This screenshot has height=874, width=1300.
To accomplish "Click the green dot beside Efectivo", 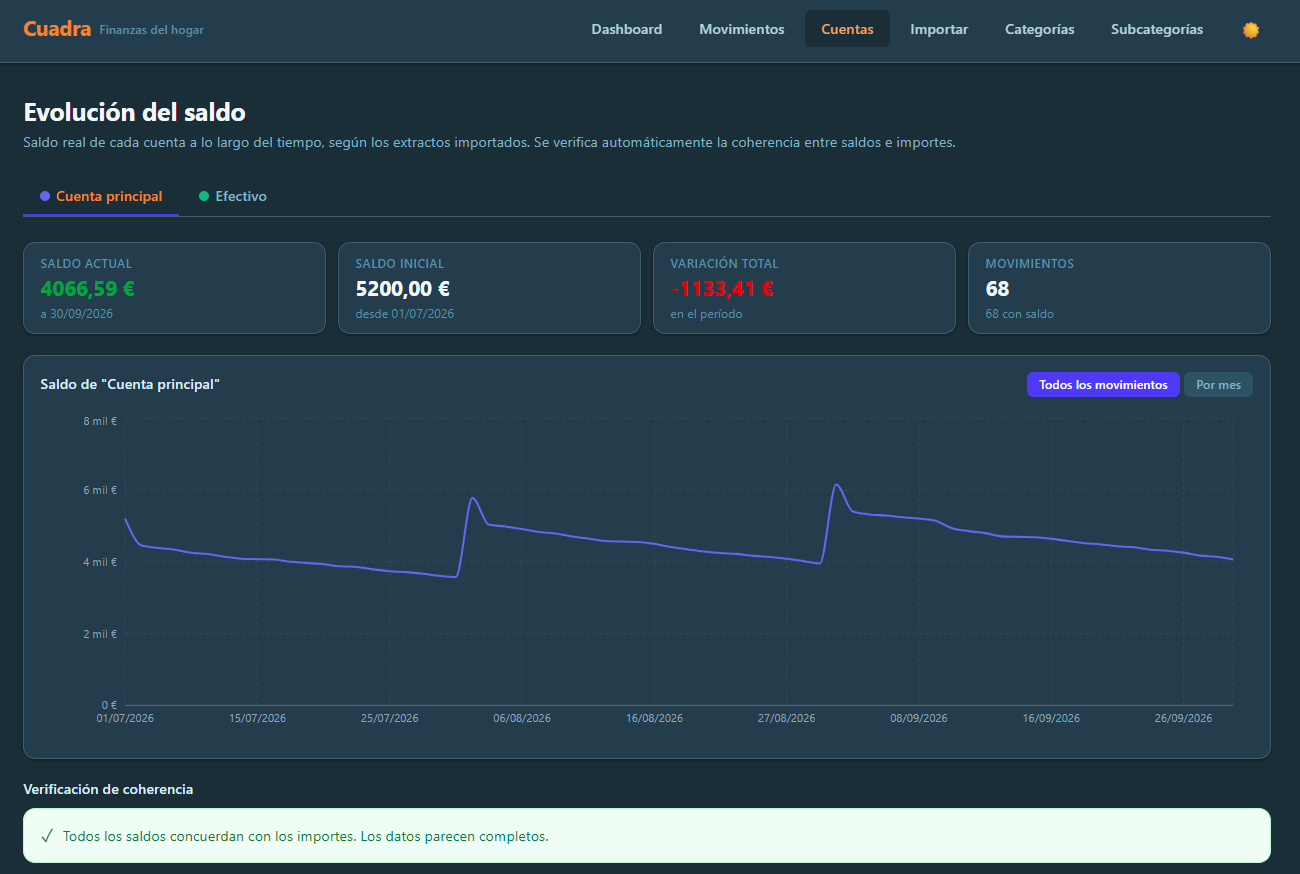I will click(204, 196).
